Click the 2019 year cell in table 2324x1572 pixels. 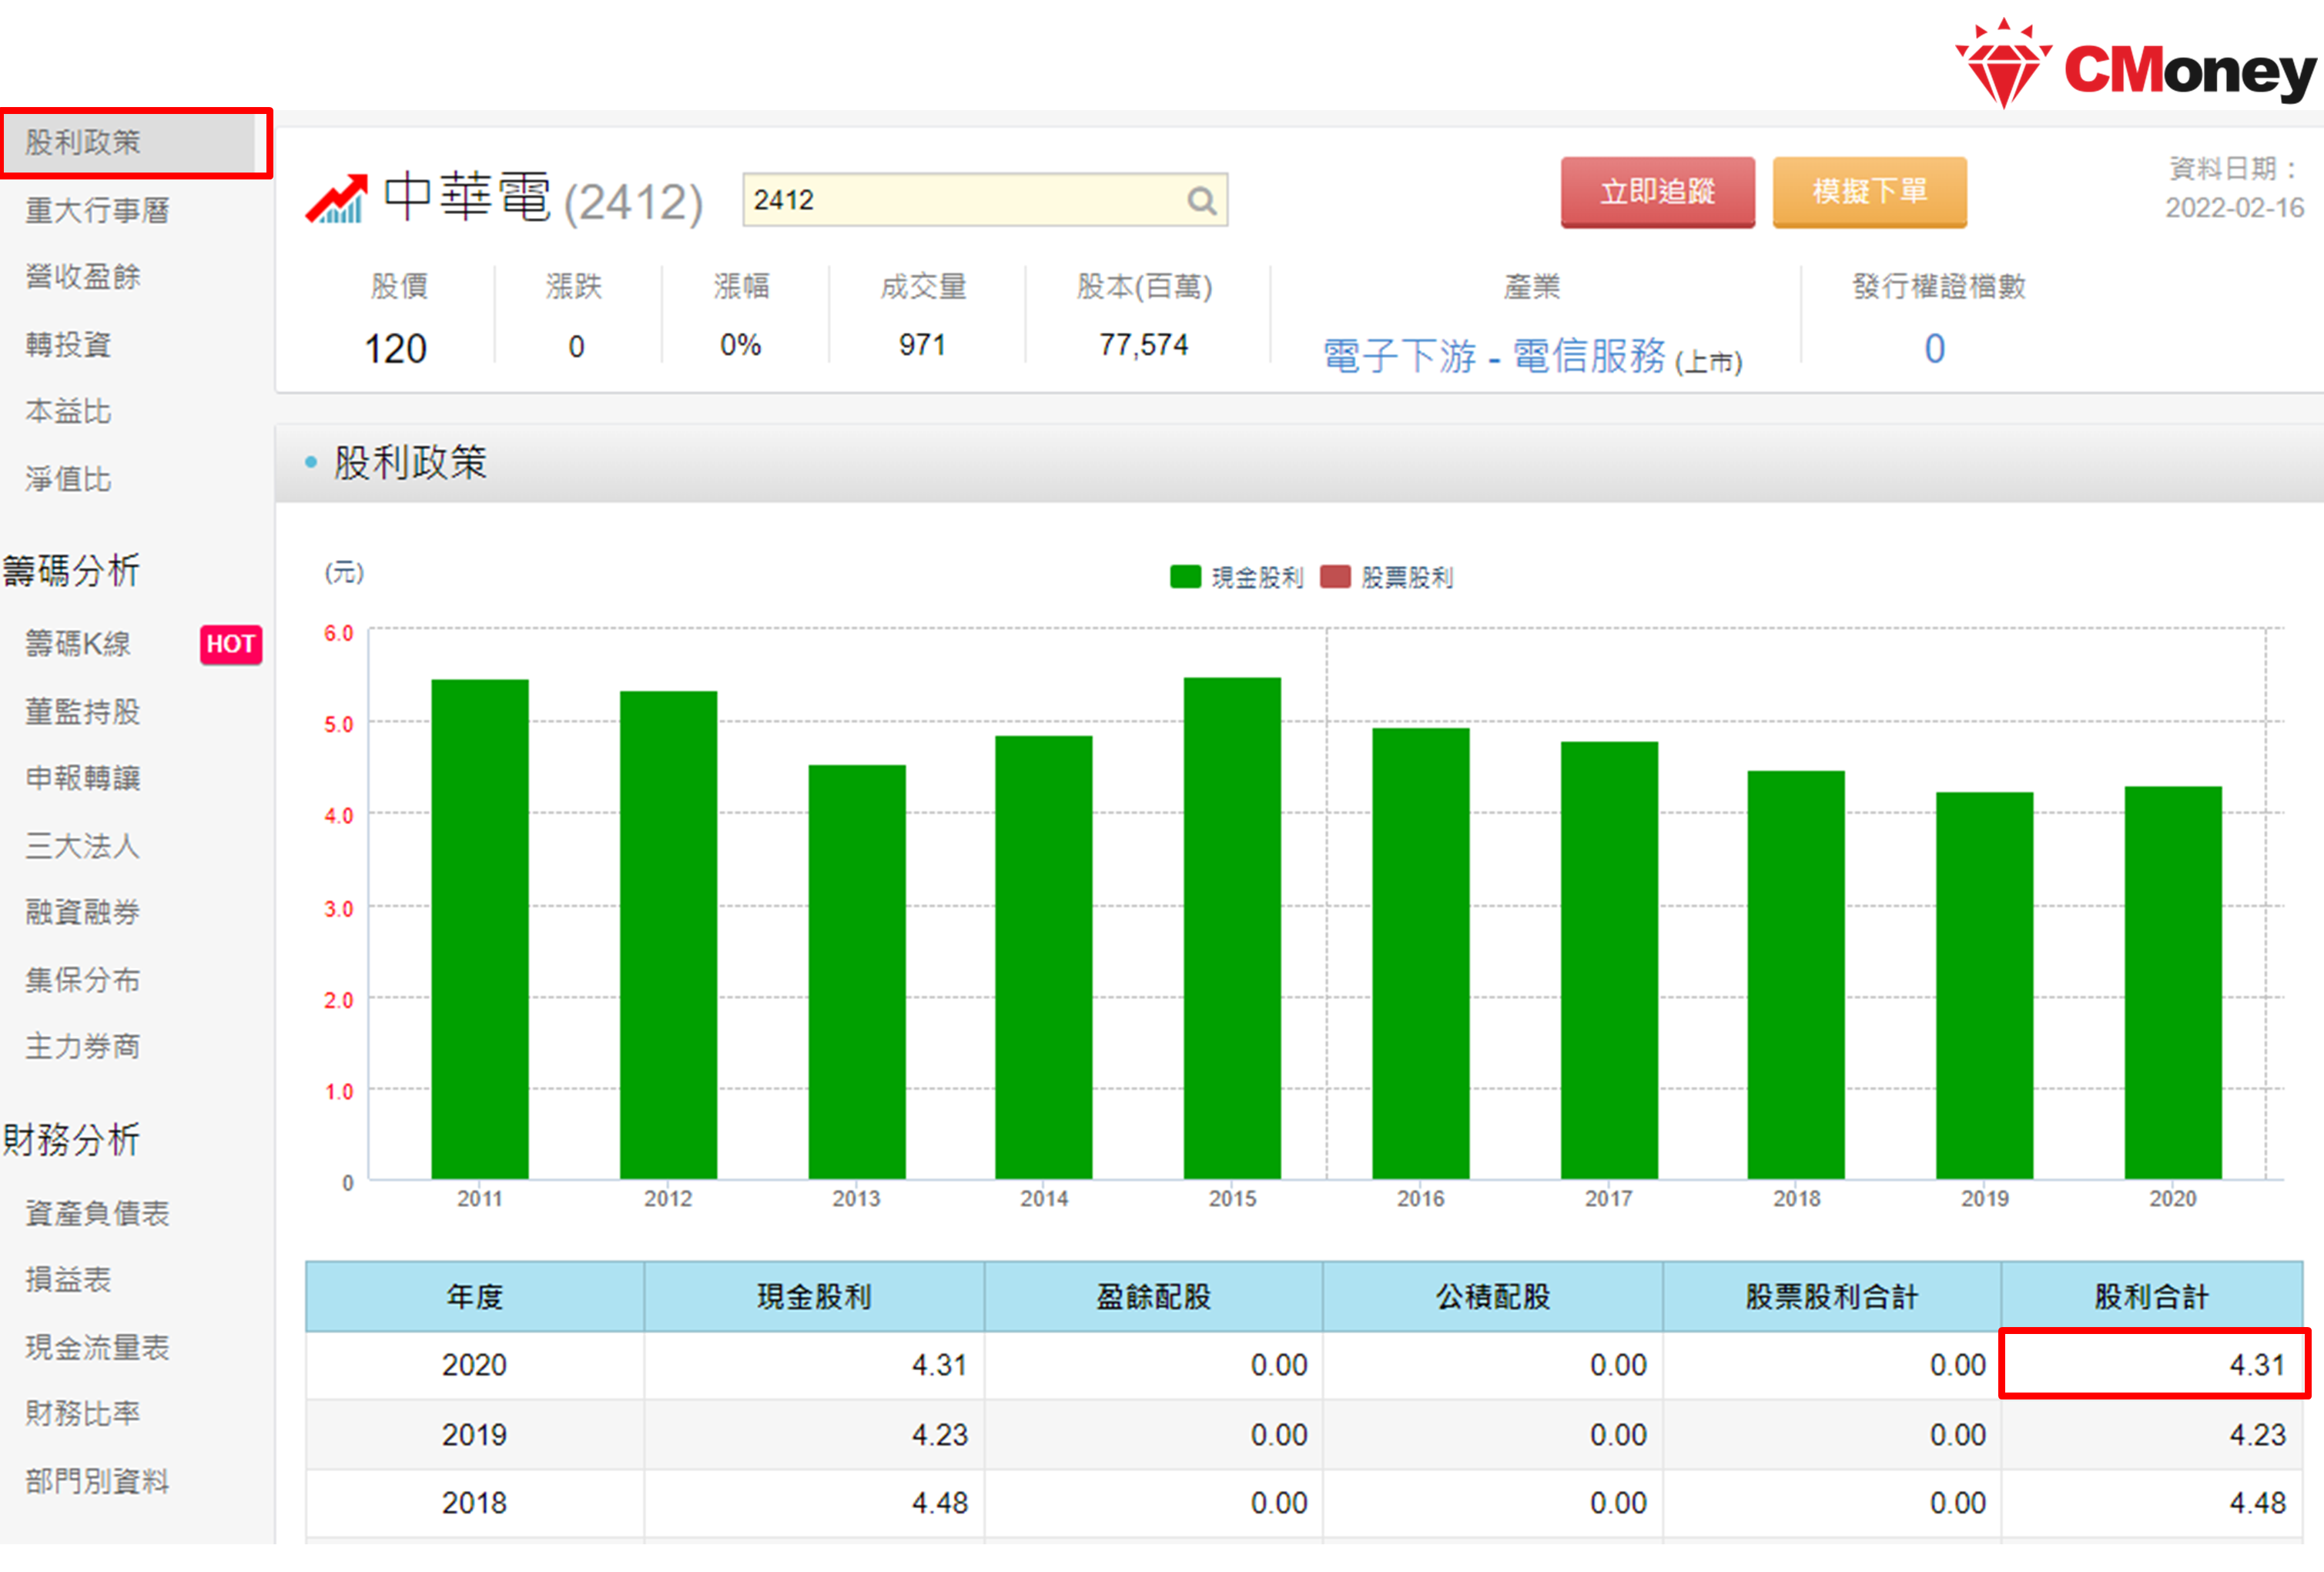coord(475,1435)
